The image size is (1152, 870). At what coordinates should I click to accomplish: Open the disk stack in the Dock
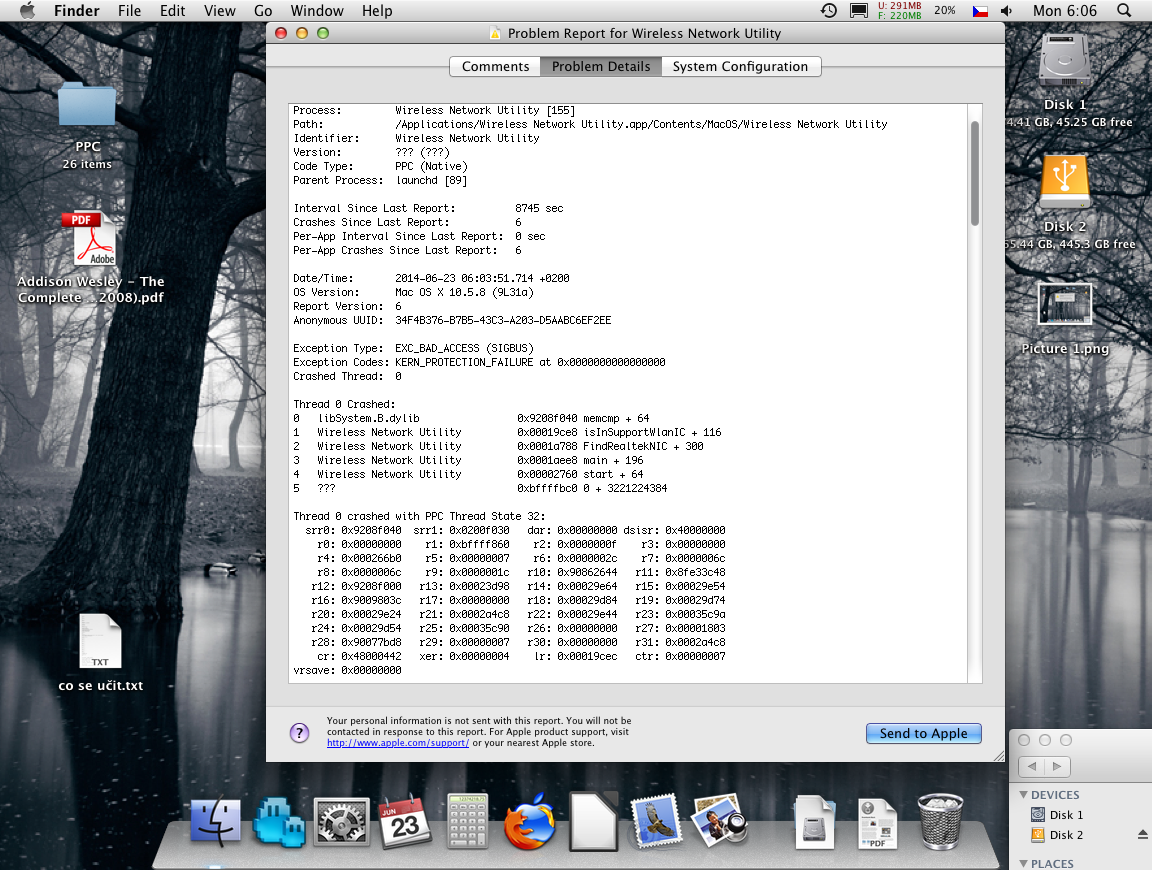(815, 823)
